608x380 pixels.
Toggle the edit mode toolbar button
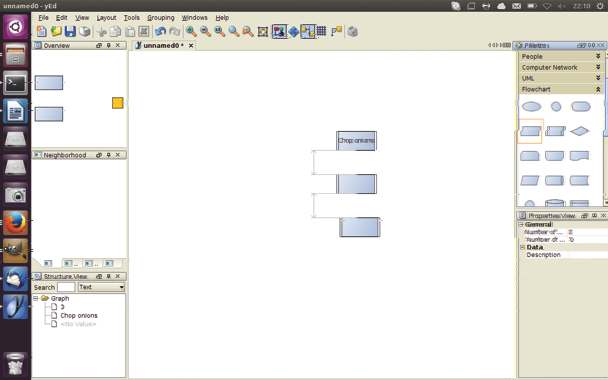[279, 31]
